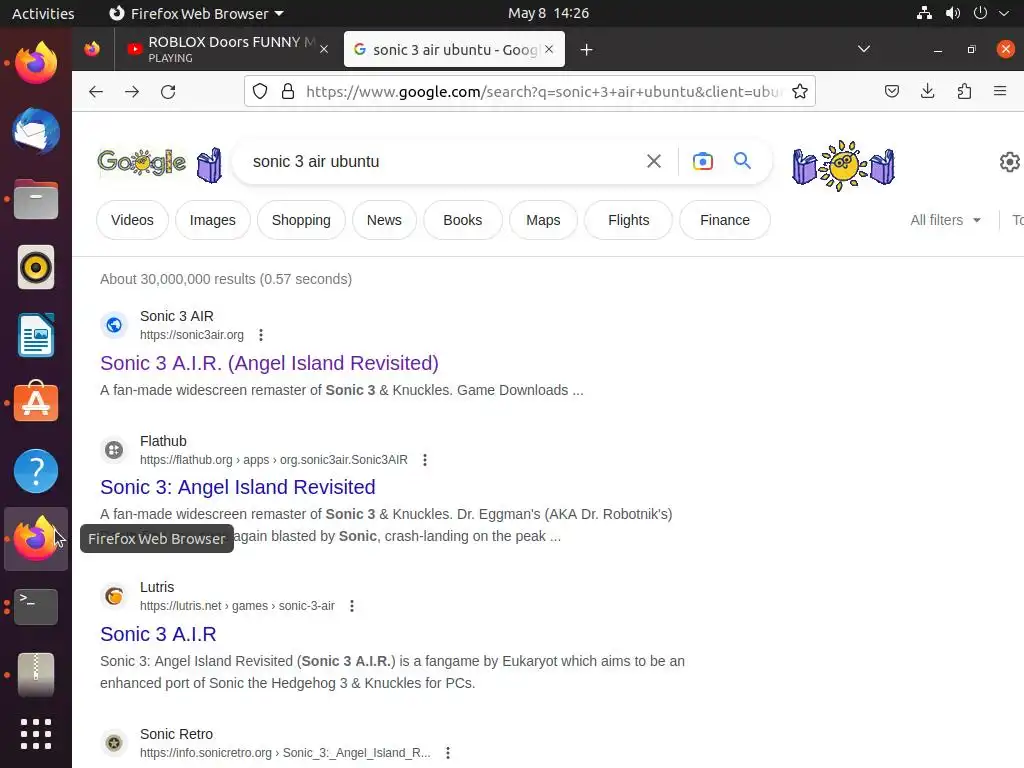The height and width of the screenshot is (768, 1024).
Task: Open the https://sonic3air.org URL text
Action: click(191, 335)
